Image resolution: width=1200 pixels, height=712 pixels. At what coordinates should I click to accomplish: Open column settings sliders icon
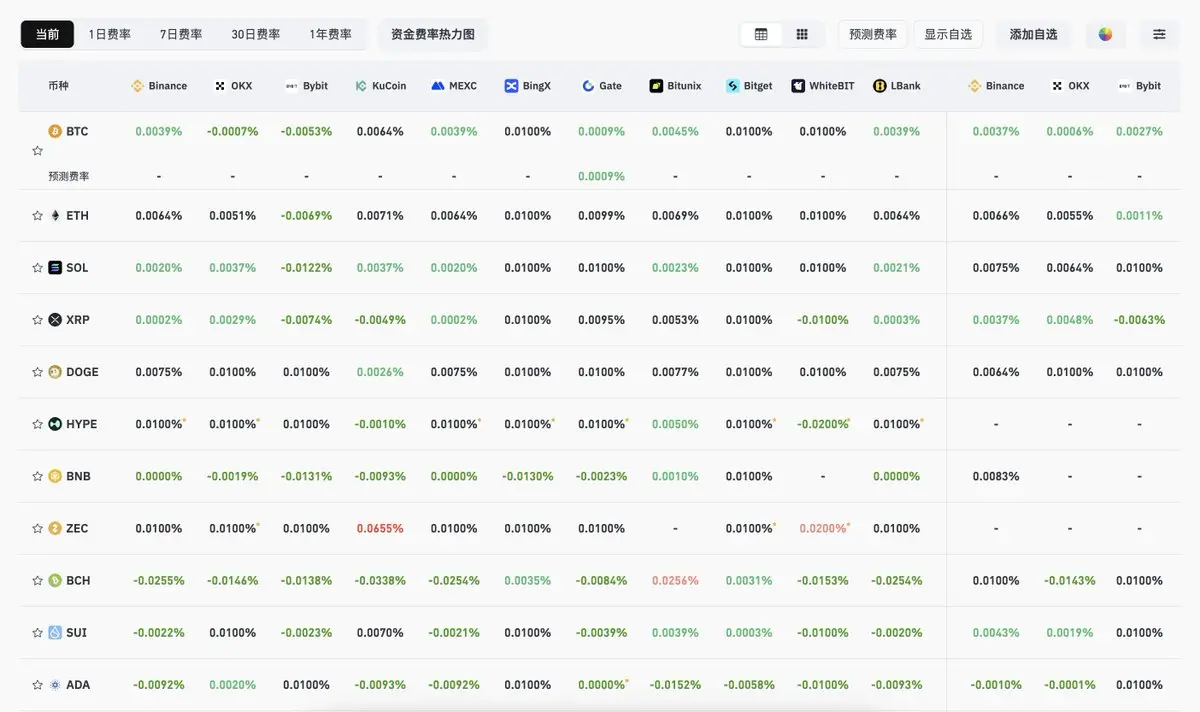[x=1159, y=34]
